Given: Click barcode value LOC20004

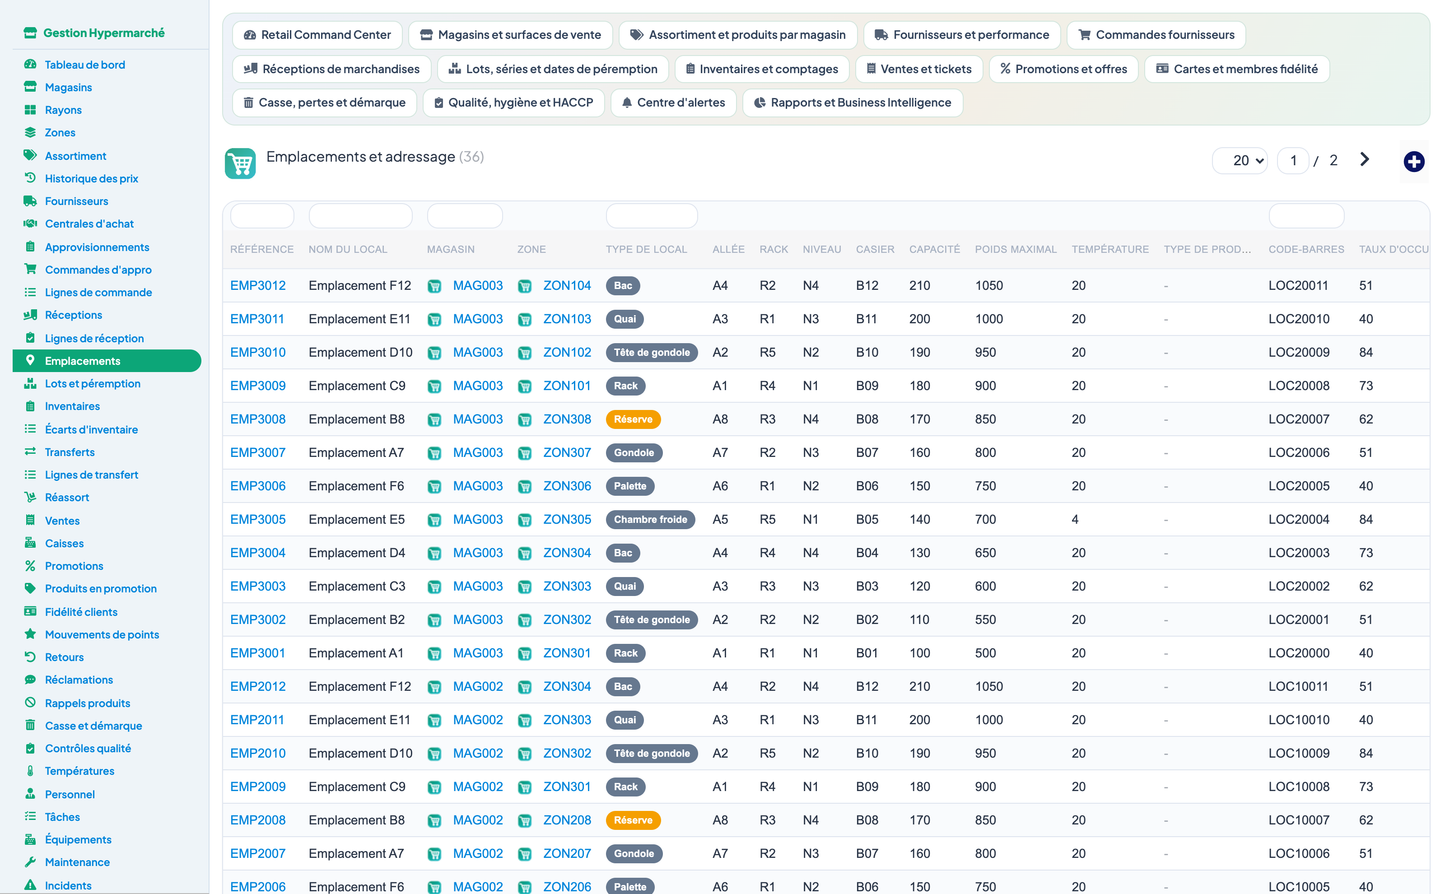Looking at the screenshot, I should pyautogui.click(x=1299, y=519).
